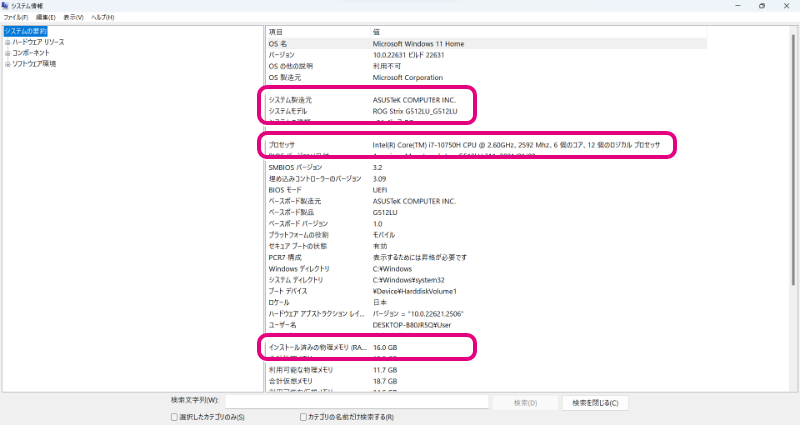Open the ファイル(F) menu
This screenshot has width=800, height=425.
point(15,17)
